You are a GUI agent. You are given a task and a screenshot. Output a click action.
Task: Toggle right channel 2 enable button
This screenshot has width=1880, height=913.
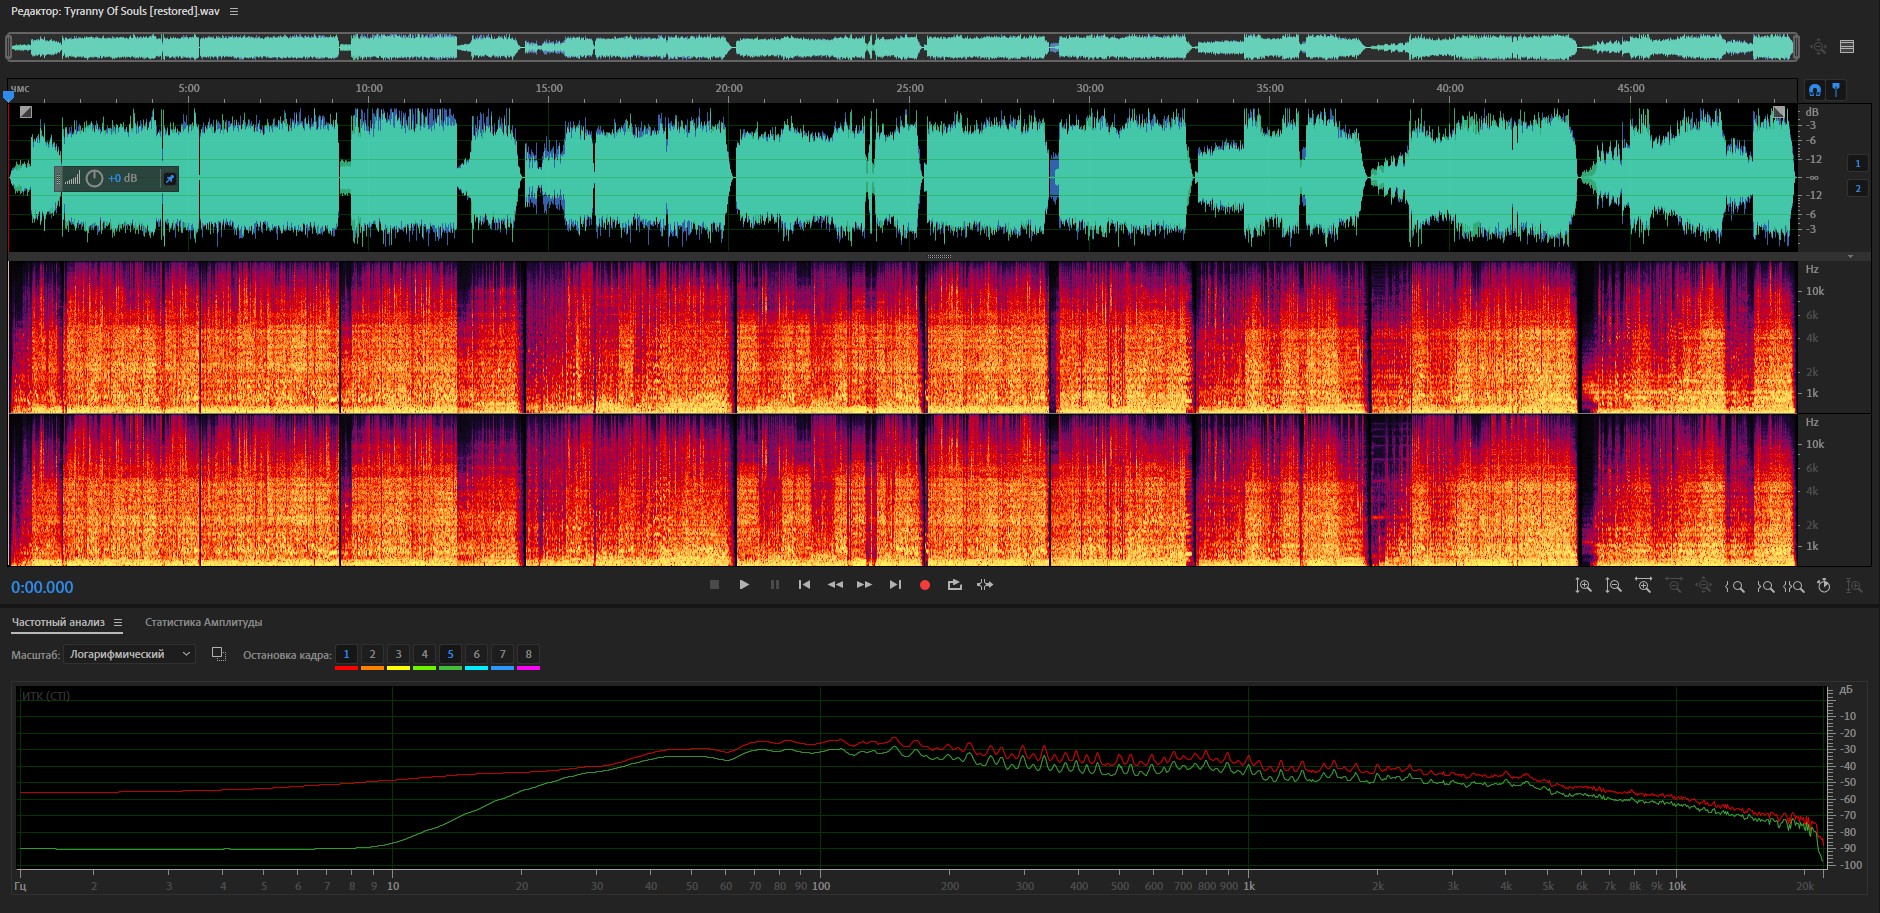(1858, 188)
